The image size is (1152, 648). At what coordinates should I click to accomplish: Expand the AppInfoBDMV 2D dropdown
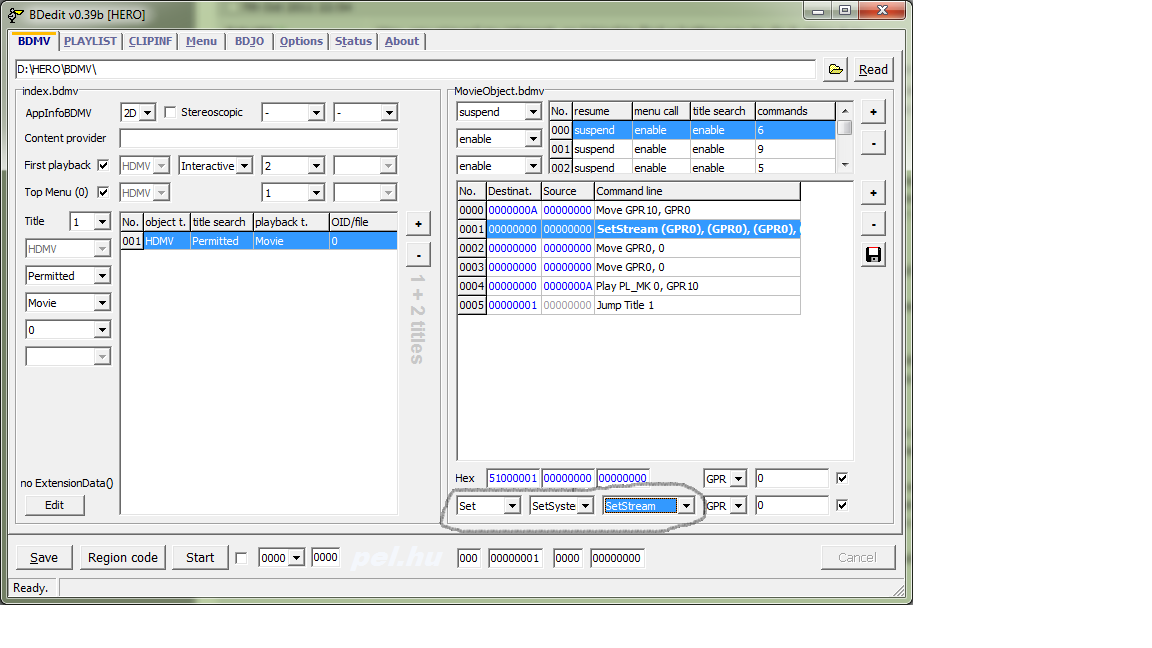coord(148,113)
